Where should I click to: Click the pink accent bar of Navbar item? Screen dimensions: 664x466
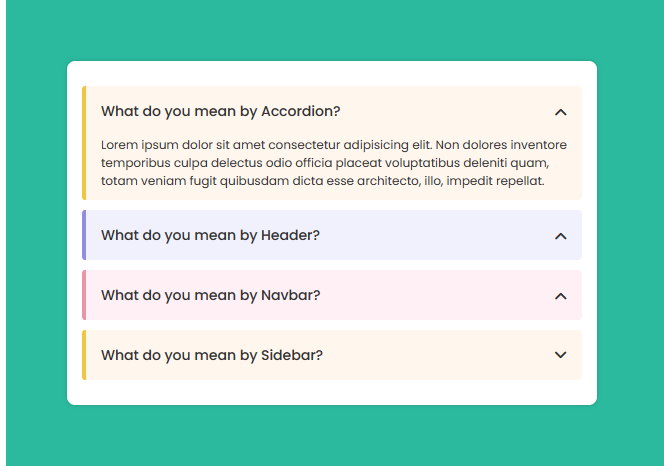click(84, 295)
